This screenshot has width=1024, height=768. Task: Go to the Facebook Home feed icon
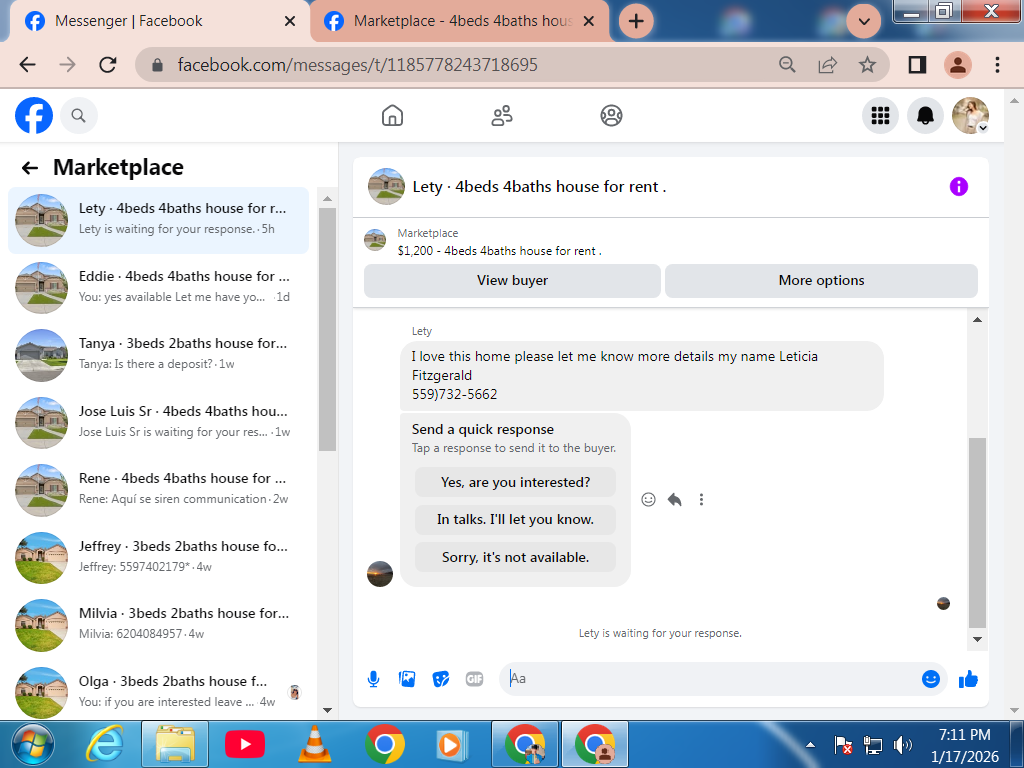[x=392, y=116]
